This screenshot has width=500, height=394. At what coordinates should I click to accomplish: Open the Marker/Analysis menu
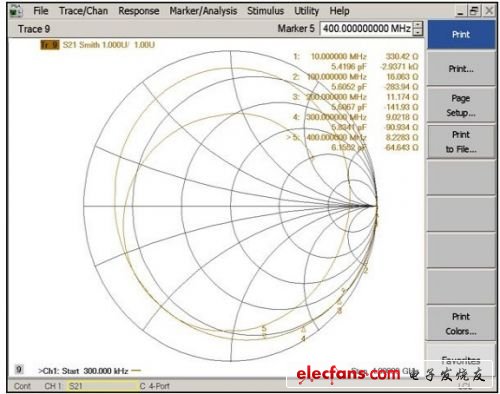pyautogui.click(x=203, y=11)
